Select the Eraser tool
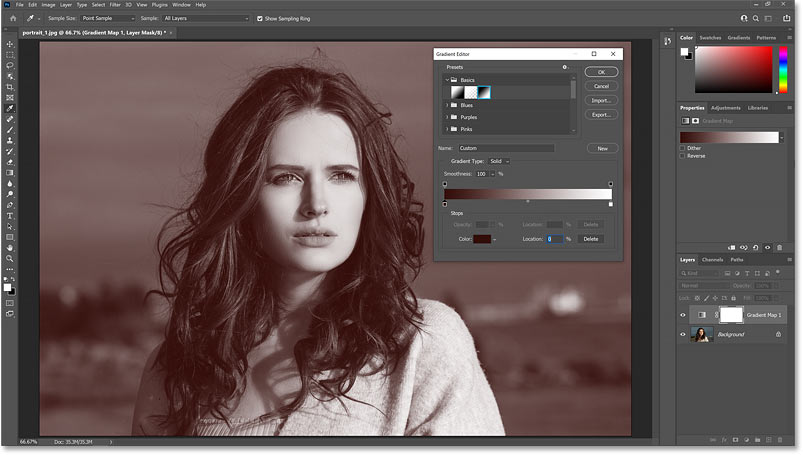This screenshot has height=455, width=803. tap(10, 162)
